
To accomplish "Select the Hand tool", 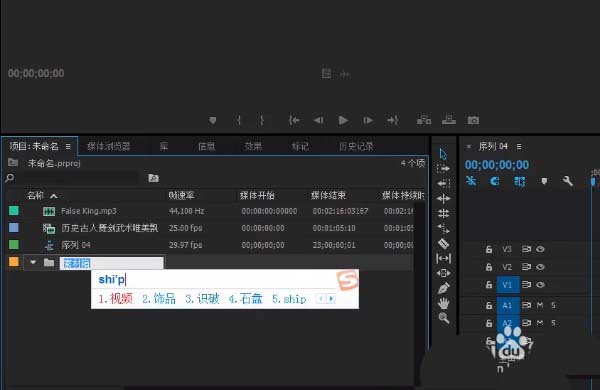I will (x=443, y=304).
